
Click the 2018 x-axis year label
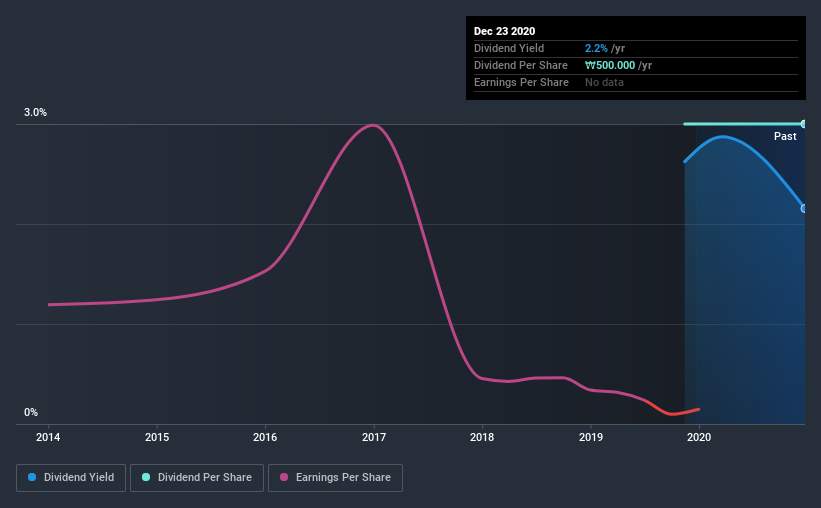482,437
